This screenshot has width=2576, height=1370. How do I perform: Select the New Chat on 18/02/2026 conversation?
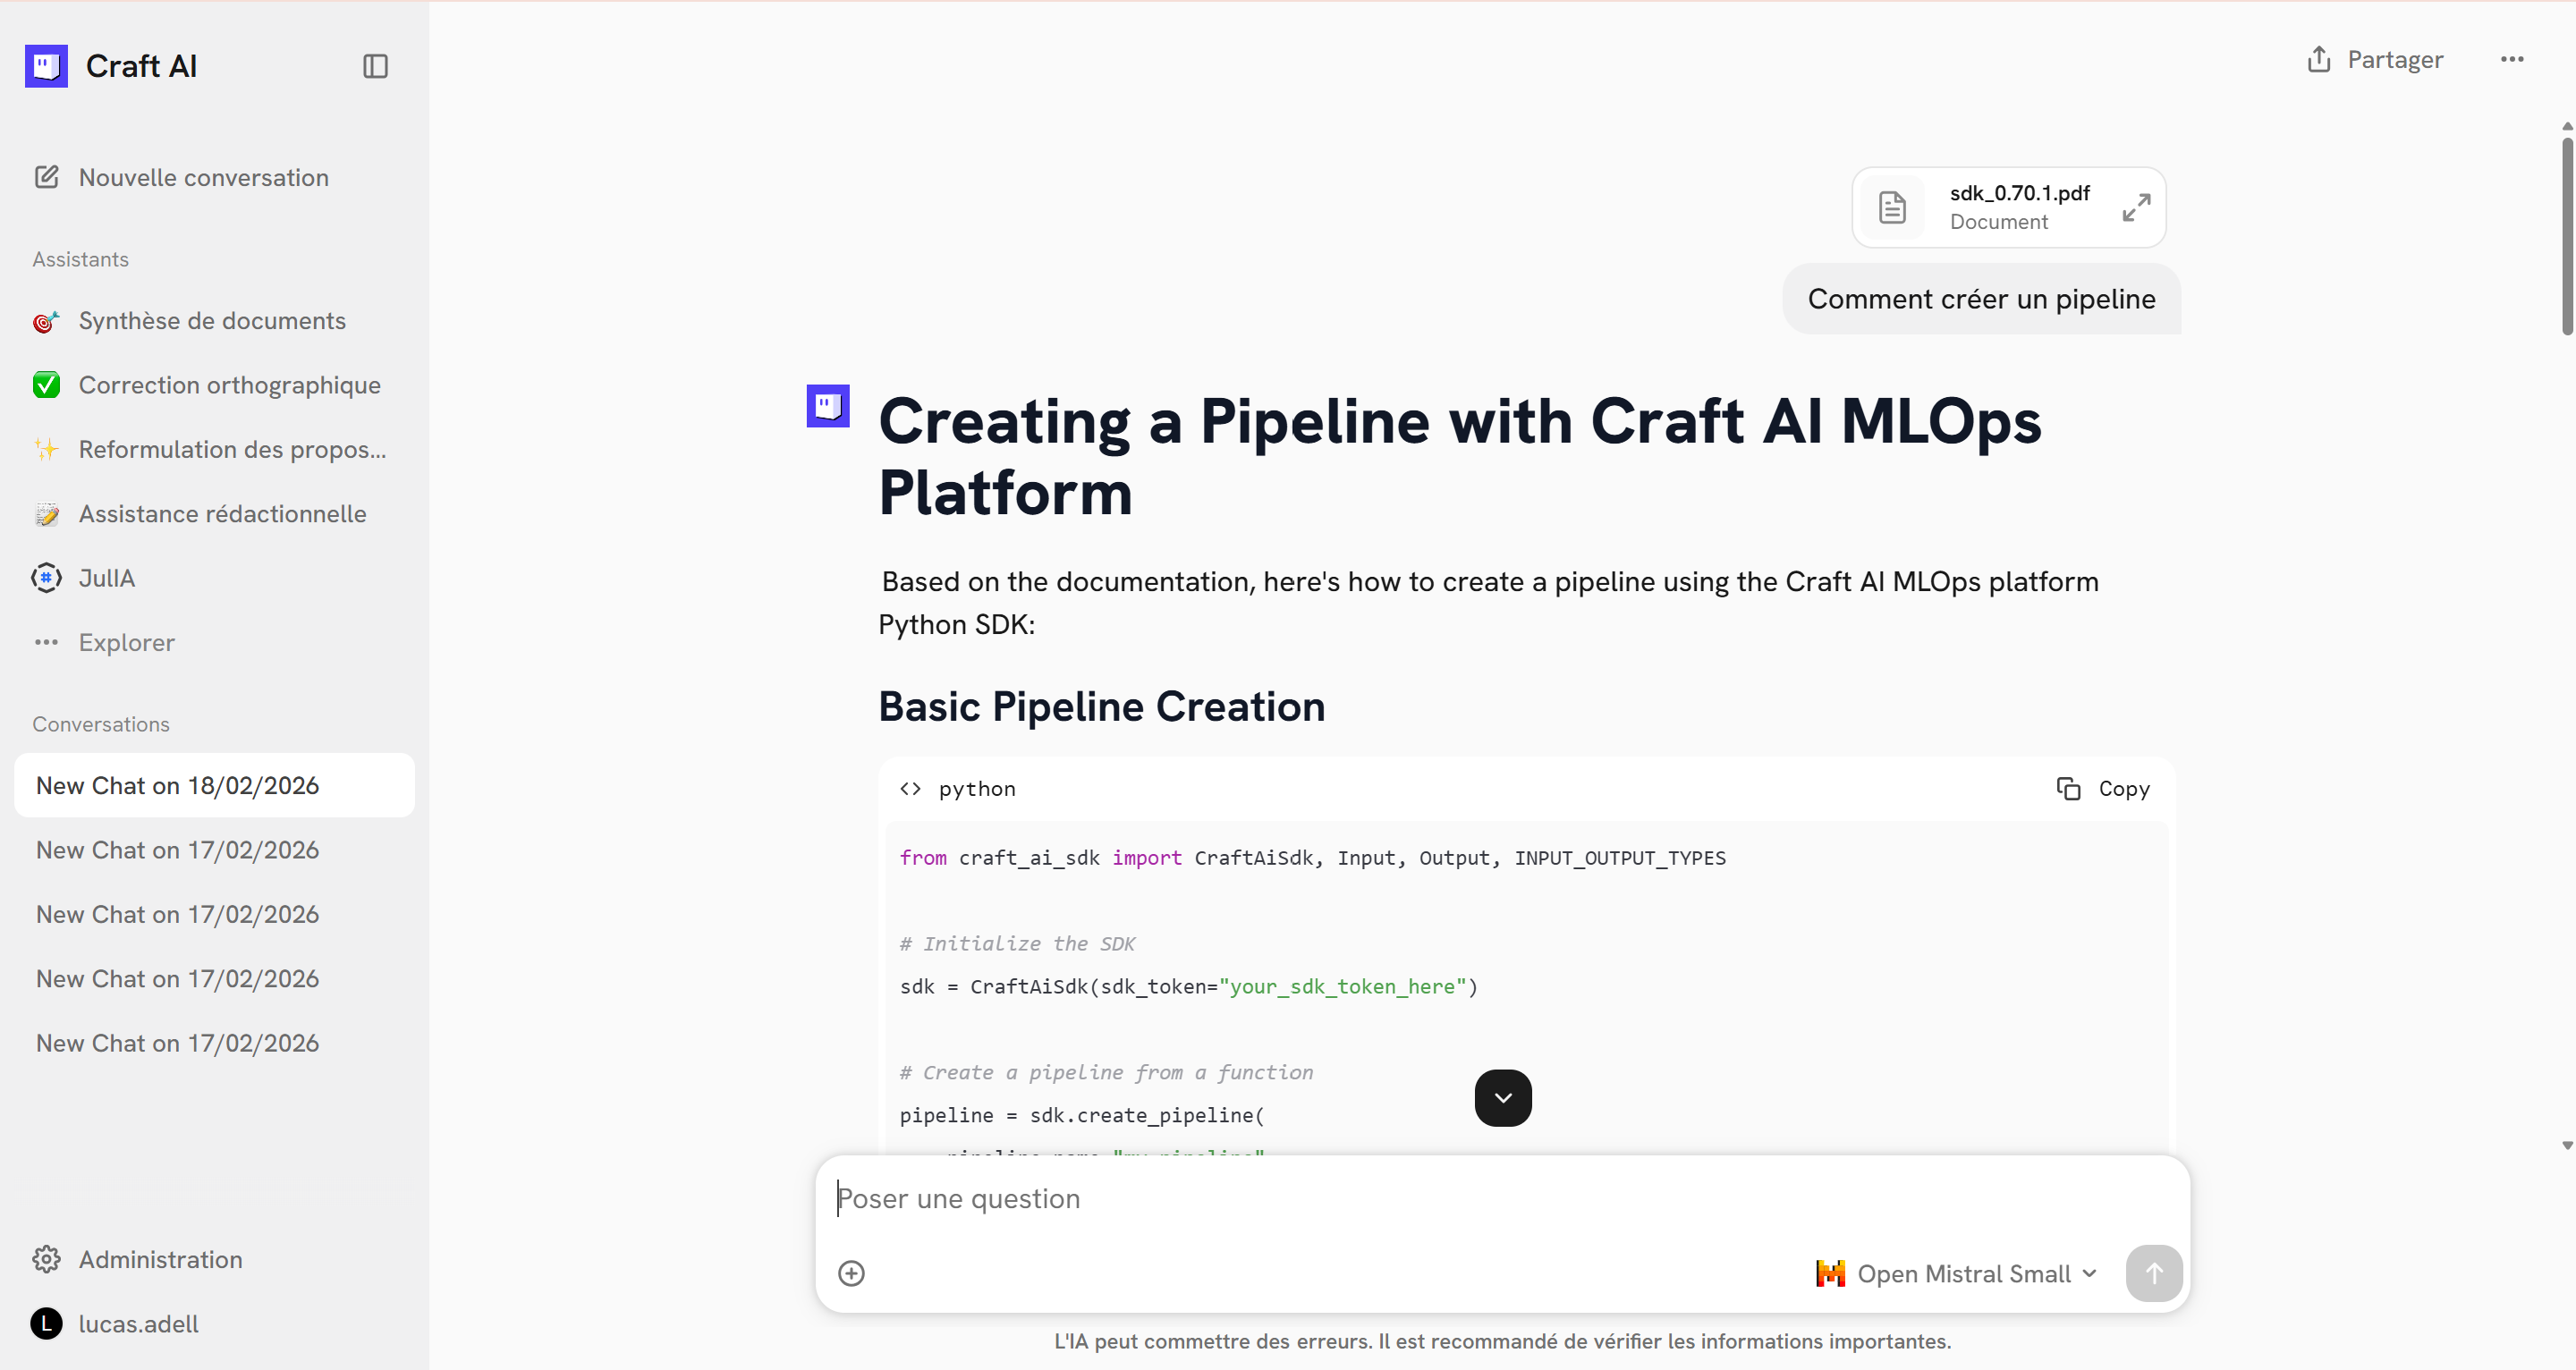point(177,786)
